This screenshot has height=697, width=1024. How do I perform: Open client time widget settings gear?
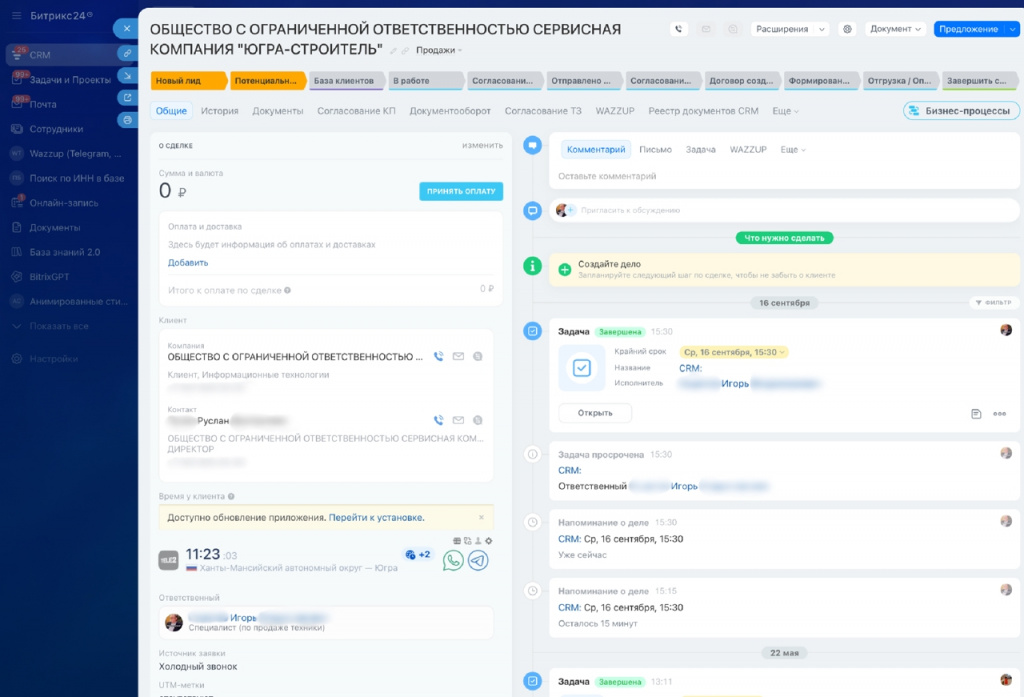point(488,541)
